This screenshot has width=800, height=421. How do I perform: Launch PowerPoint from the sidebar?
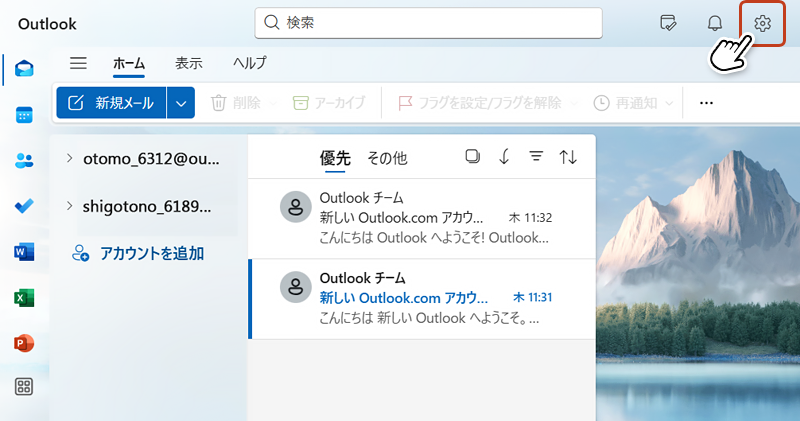click(24, 343)
